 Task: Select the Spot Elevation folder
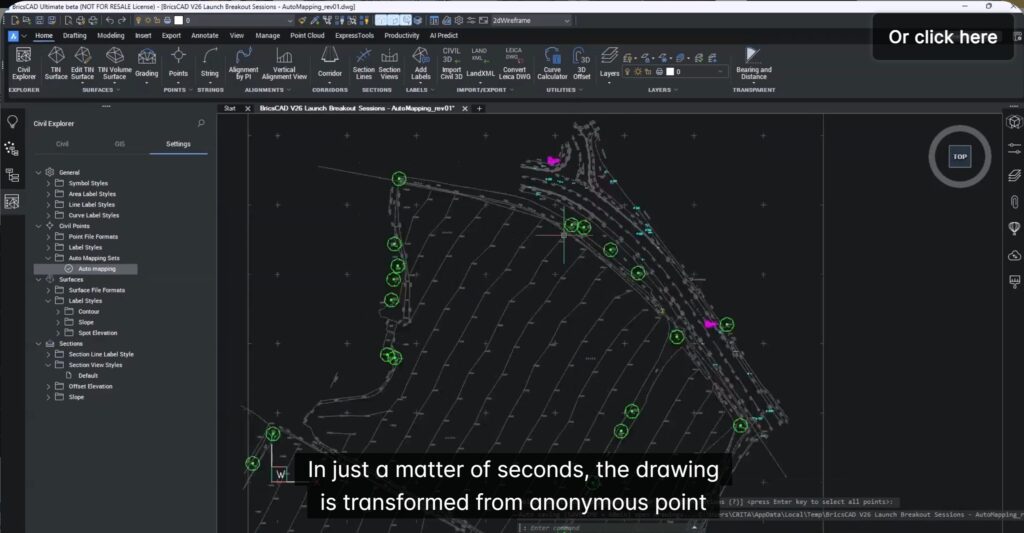click(x=97, y=333)
